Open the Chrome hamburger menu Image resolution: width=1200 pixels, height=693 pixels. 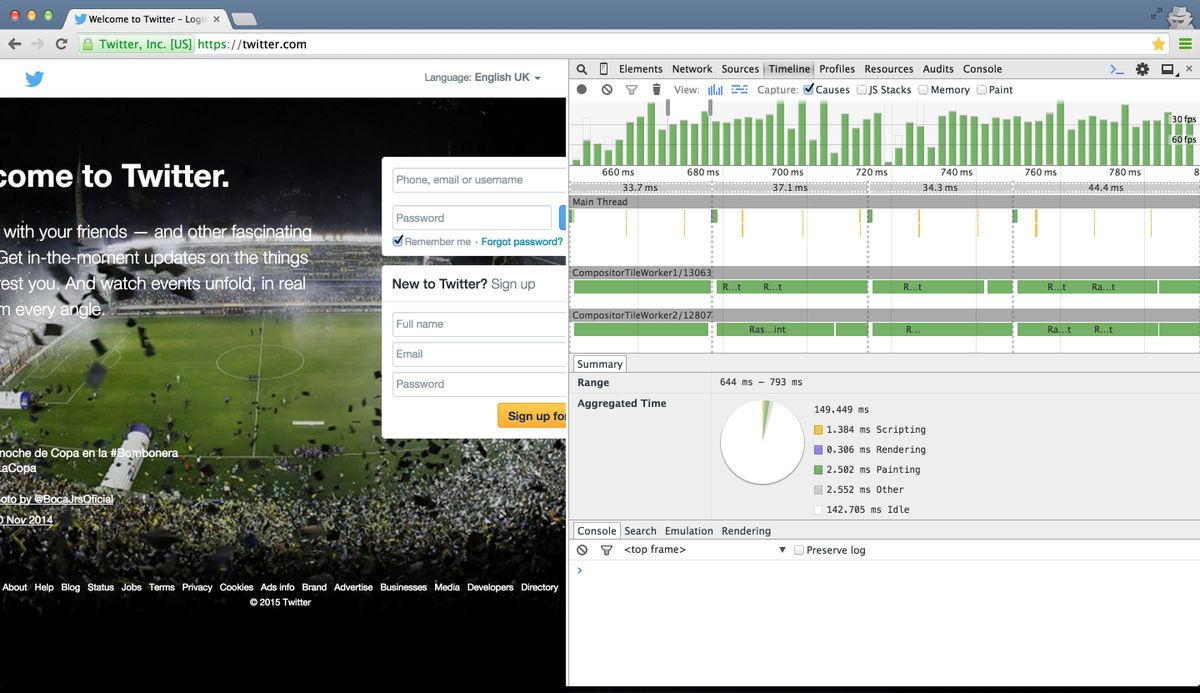click(x=1185, y=44)
